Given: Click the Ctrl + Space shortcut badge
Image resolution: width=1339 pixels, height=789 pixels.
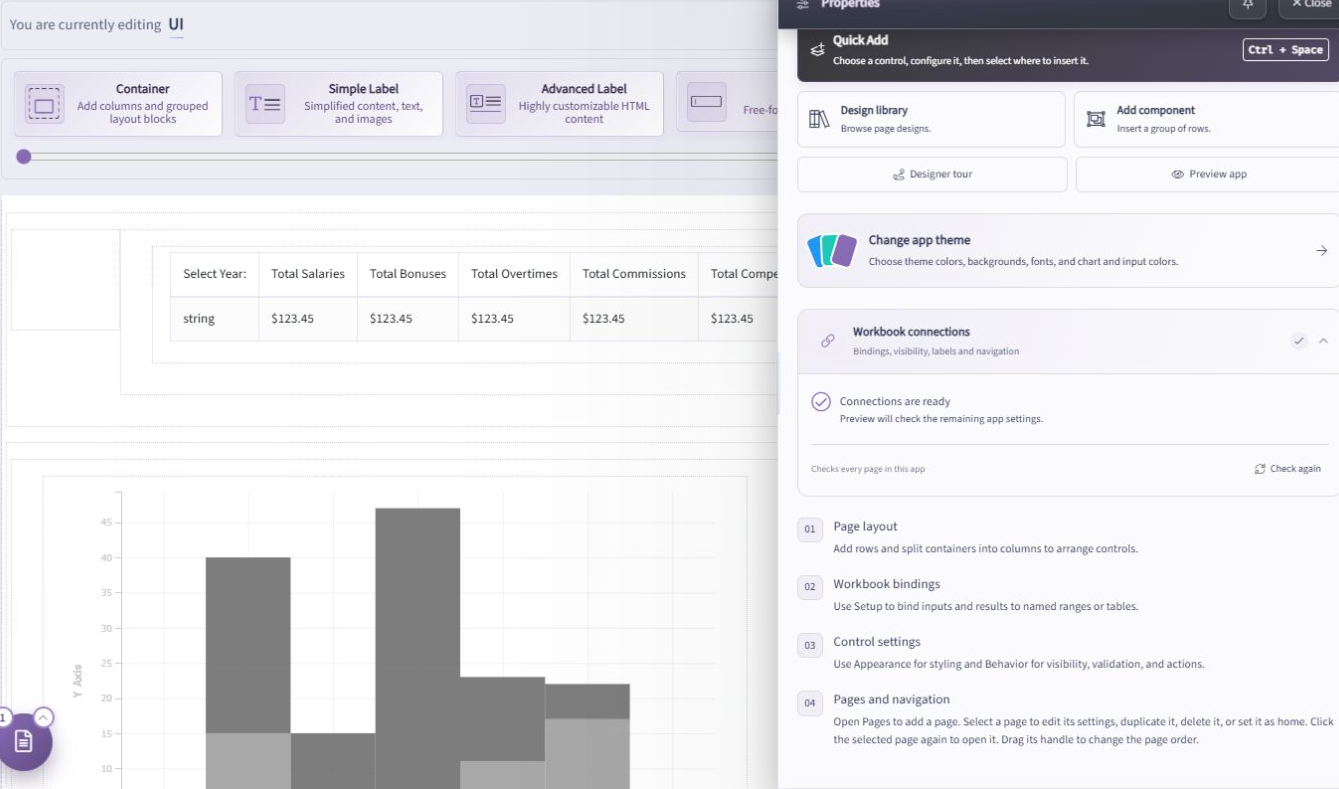Looking at the screenshot, I should [x=1285, y=50].
